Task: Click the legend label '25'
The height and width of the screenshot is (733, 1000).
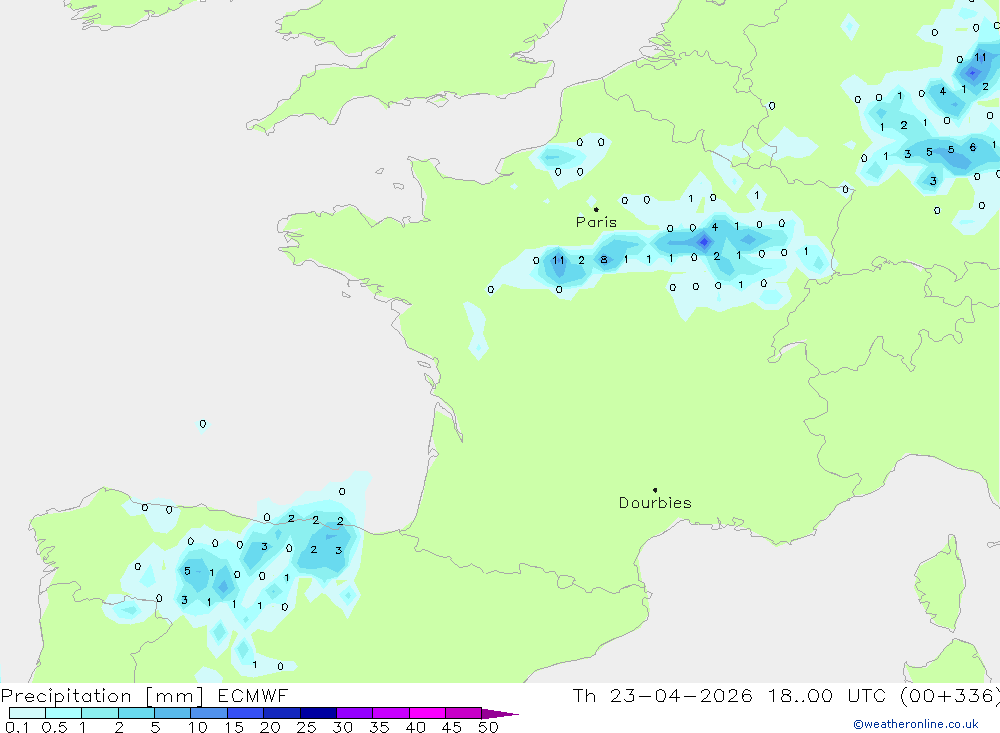Action: pos(306,727)
